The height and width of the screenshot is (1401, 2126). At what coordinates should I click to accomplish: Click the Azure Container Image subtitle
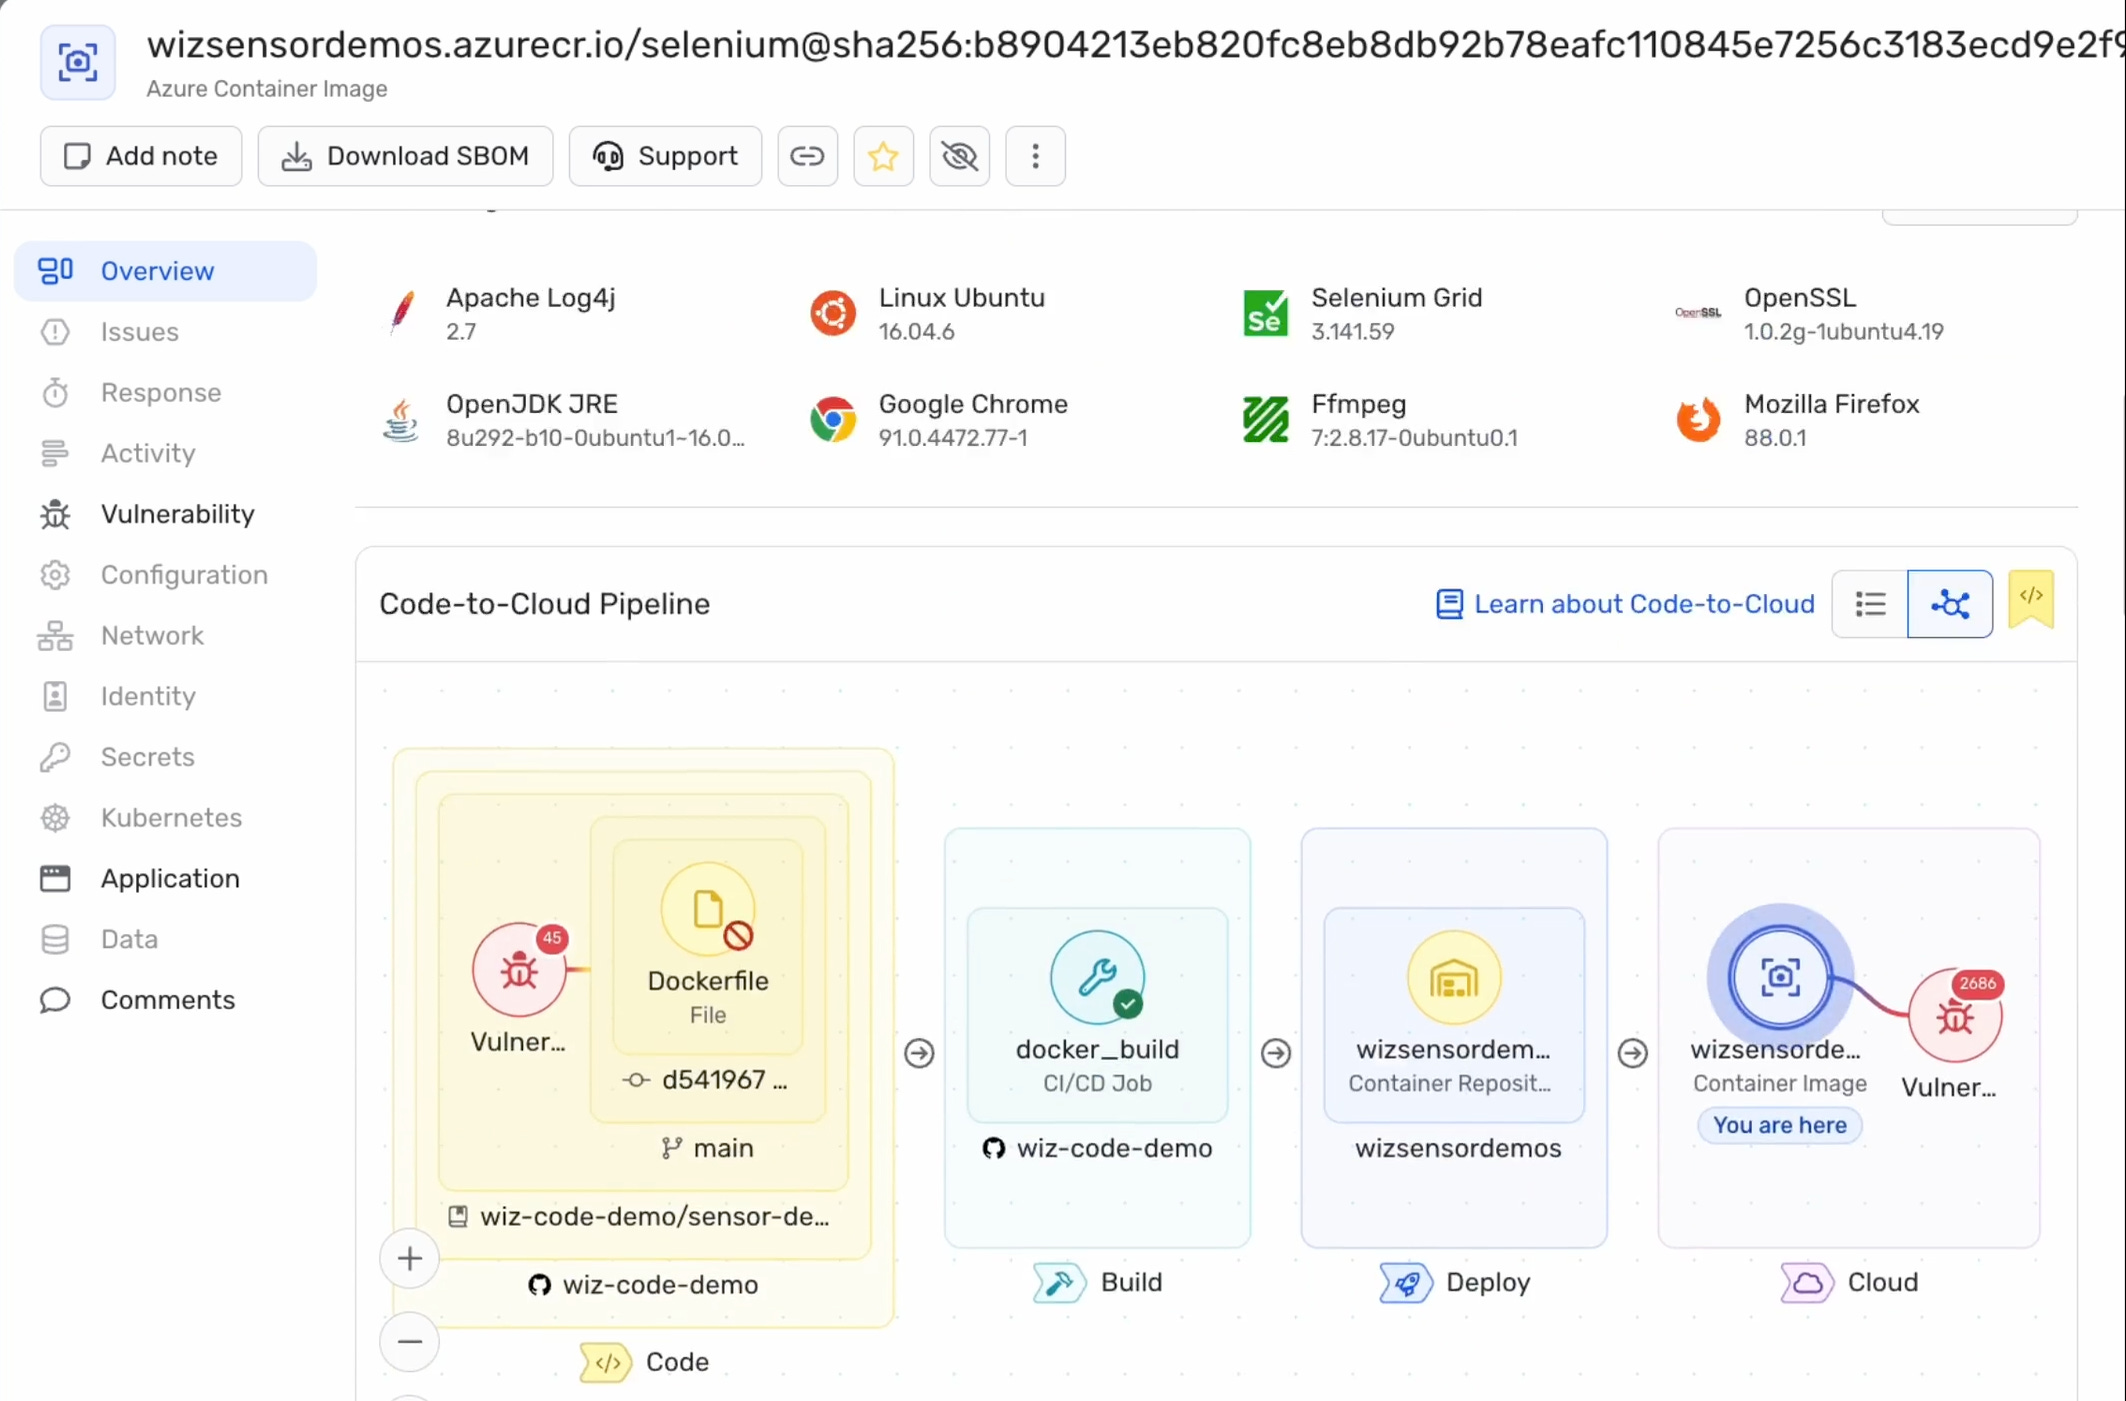coord(267,88)
